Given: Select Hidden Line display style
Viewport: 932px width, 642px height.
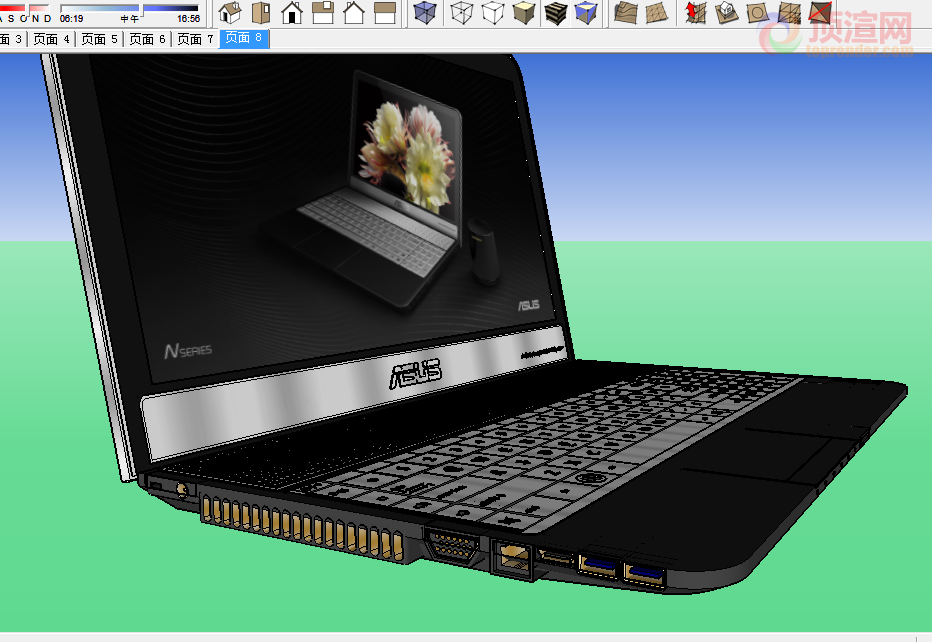Looking at the screenshot, I should click(493, 12).
